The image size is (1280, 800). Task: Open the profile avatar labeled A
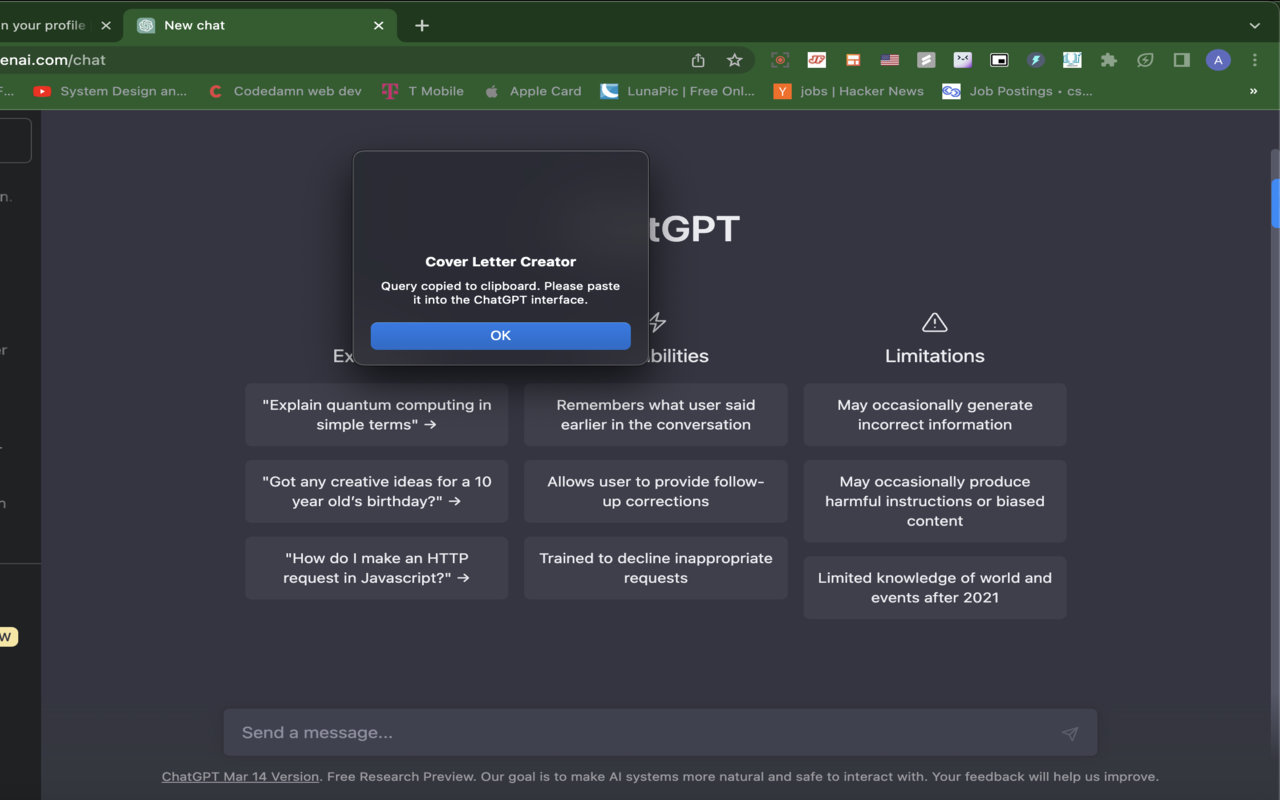click(1218, 60)
